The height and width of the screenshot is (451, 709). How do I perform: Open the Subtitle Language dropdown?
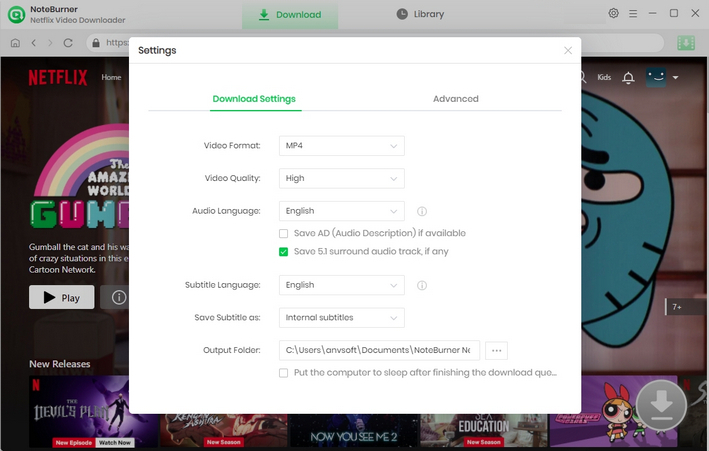342,285
